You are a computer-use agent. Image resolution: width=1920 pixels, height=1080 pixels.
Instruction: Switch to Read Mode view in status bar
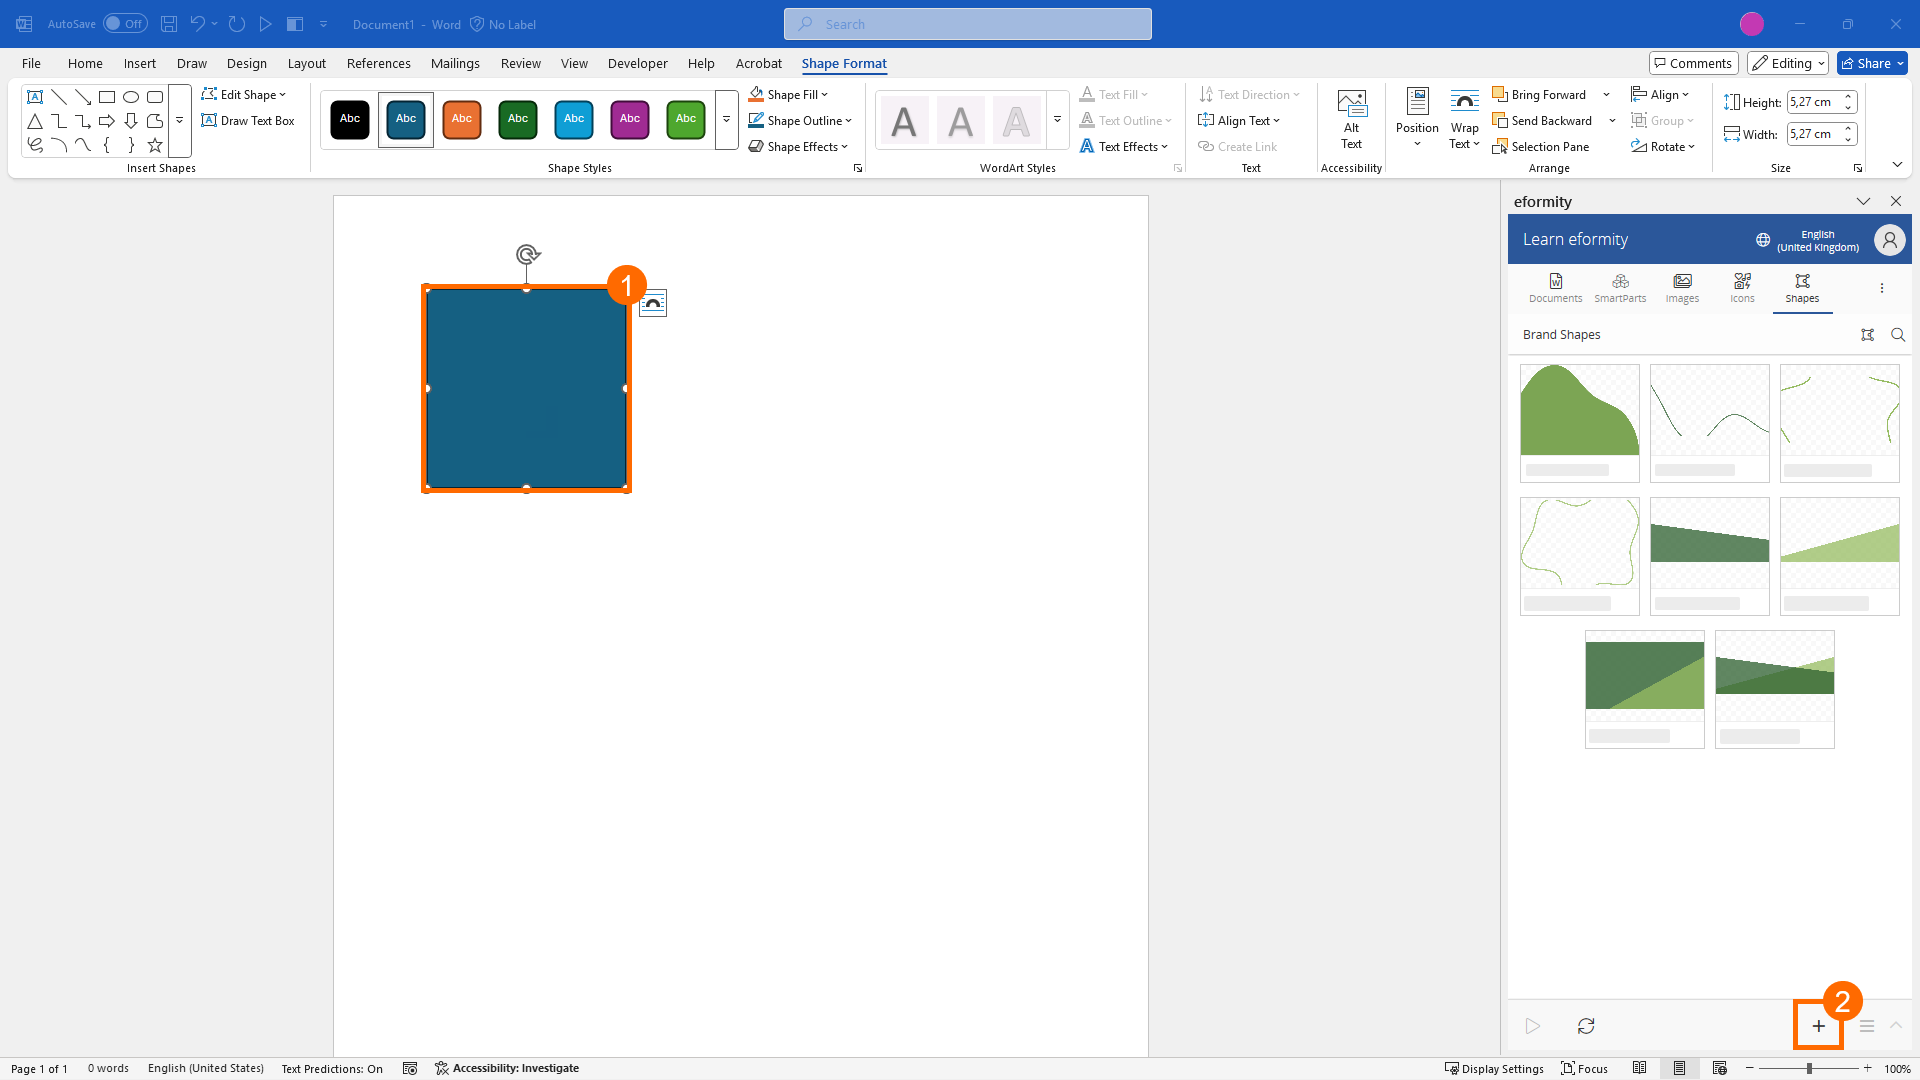[x=1639, y=1068]
